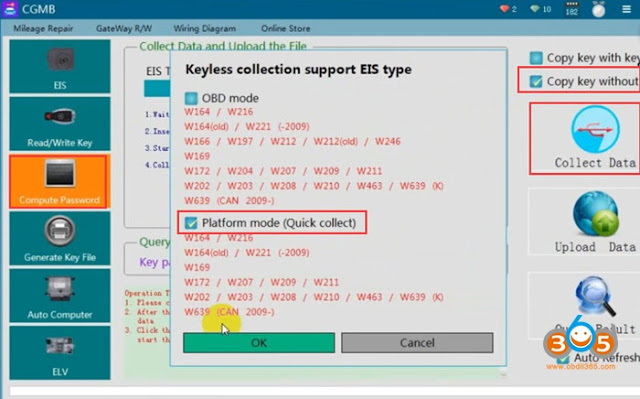
Task: Click the 182 counter icon in title bar
Action: (x=572, y=9)
